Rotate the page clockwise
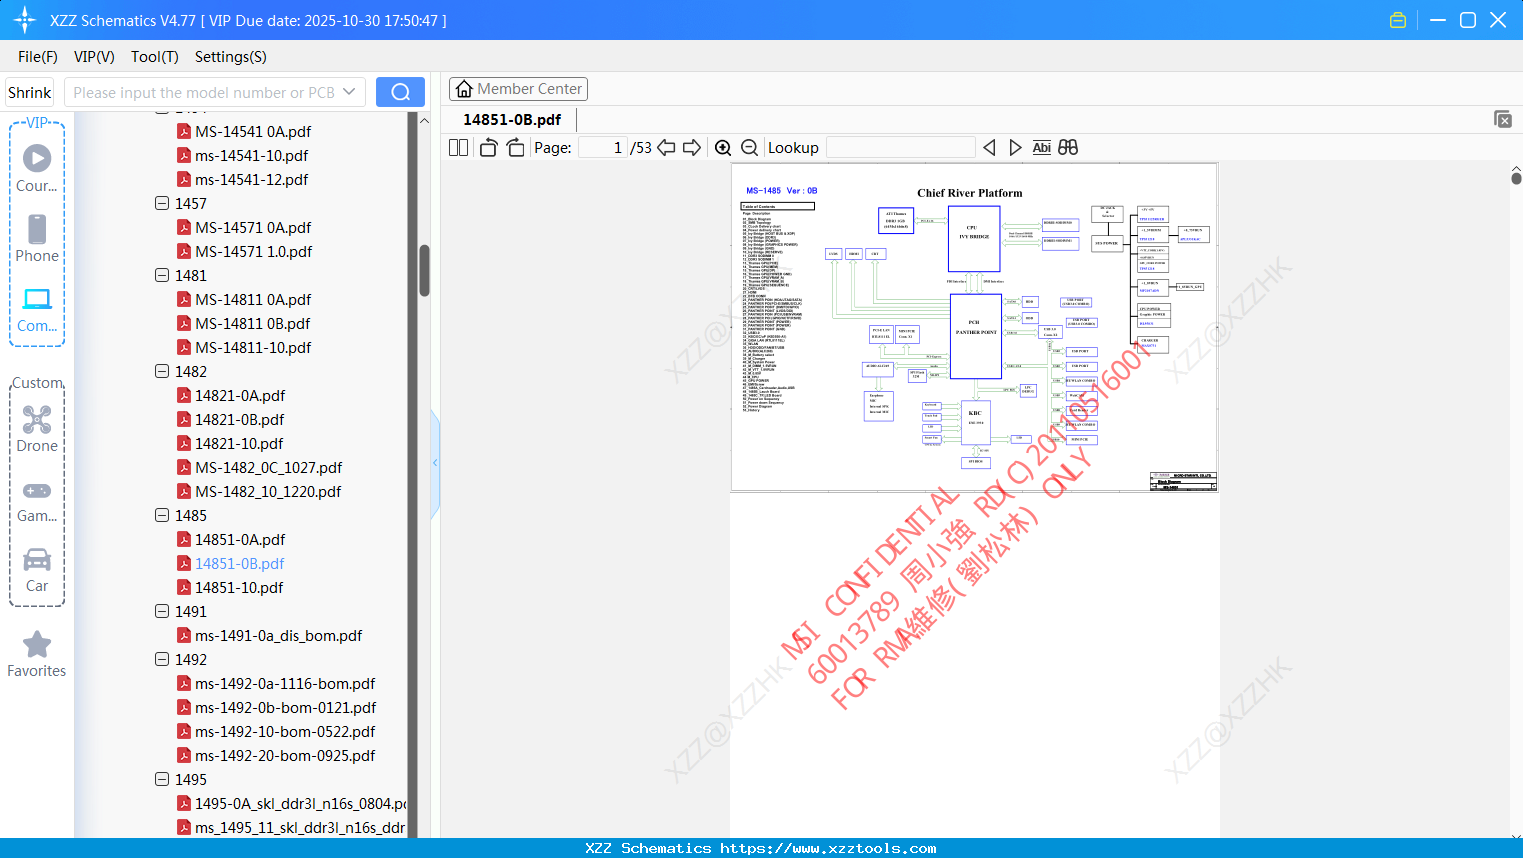Viewport: 1523px width, 858px height. point(515,148)
